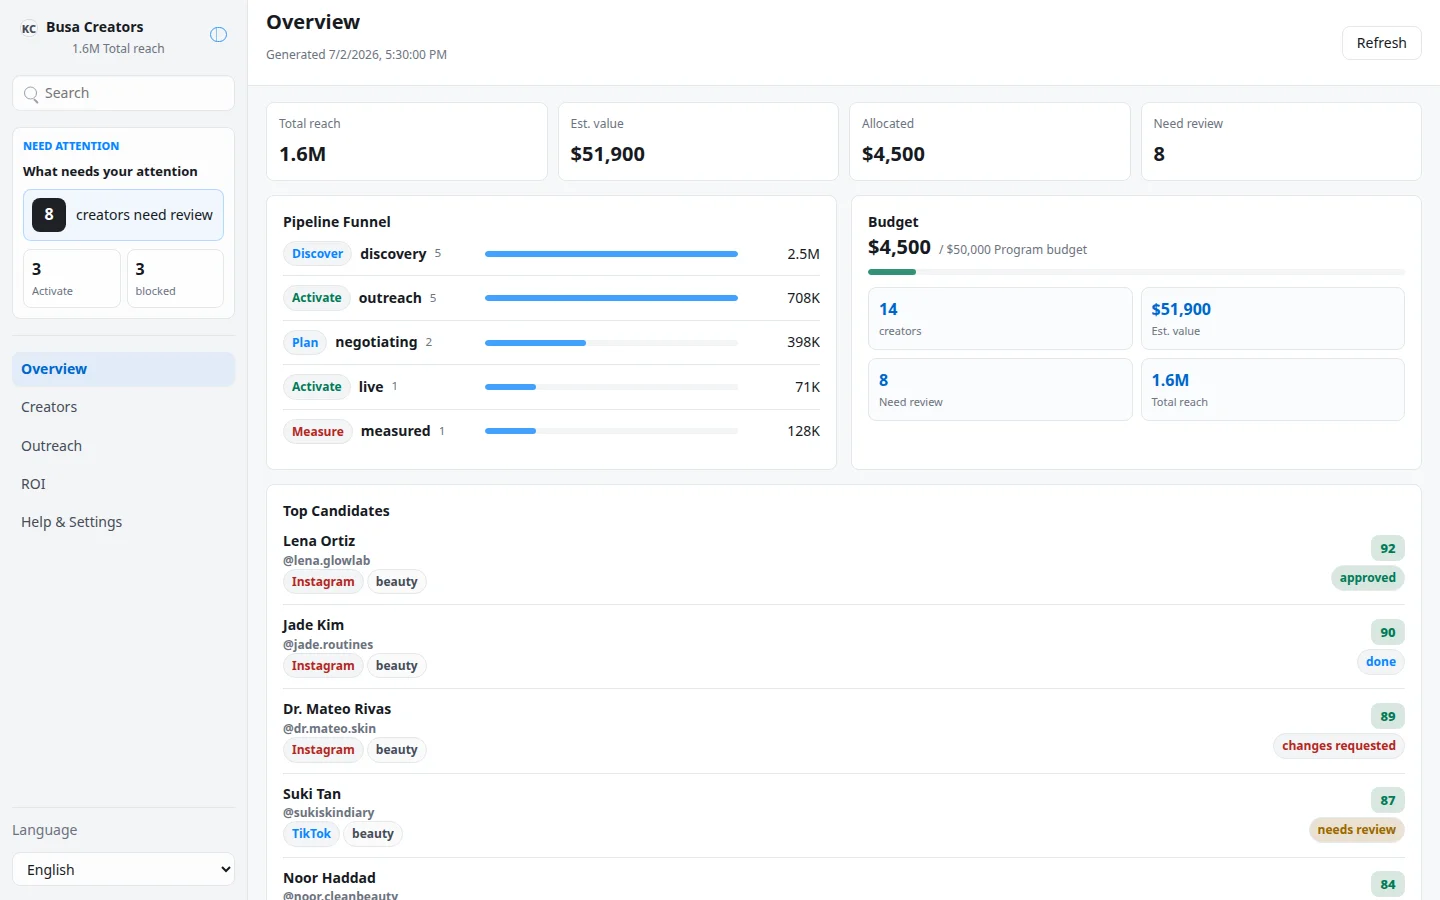Click Dr. Mateo Rivas's Instagram tag

(x=323, y=750)
